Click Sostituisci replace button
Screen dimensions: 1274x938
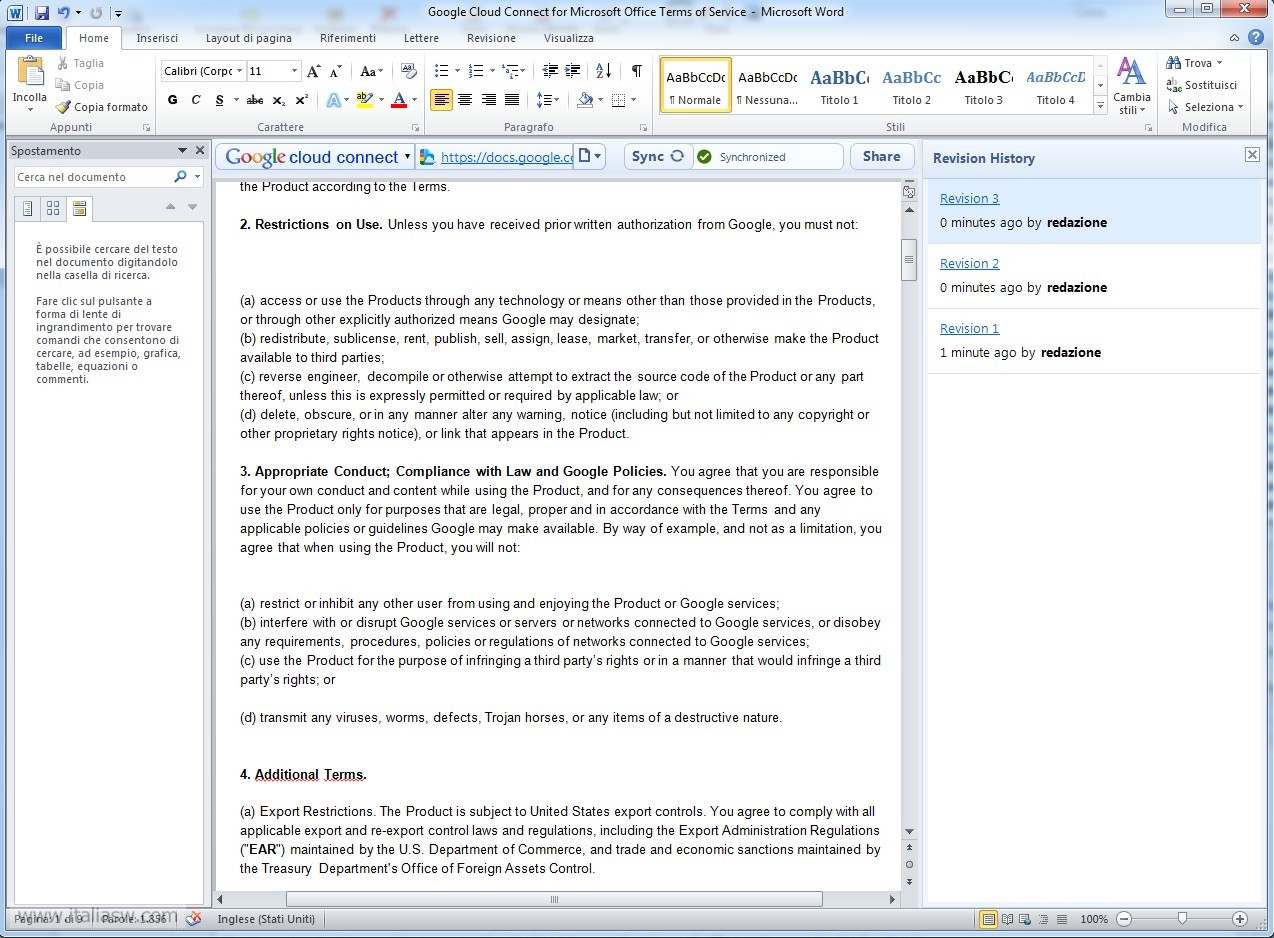pyautogui.click(x=1202, y=85)
